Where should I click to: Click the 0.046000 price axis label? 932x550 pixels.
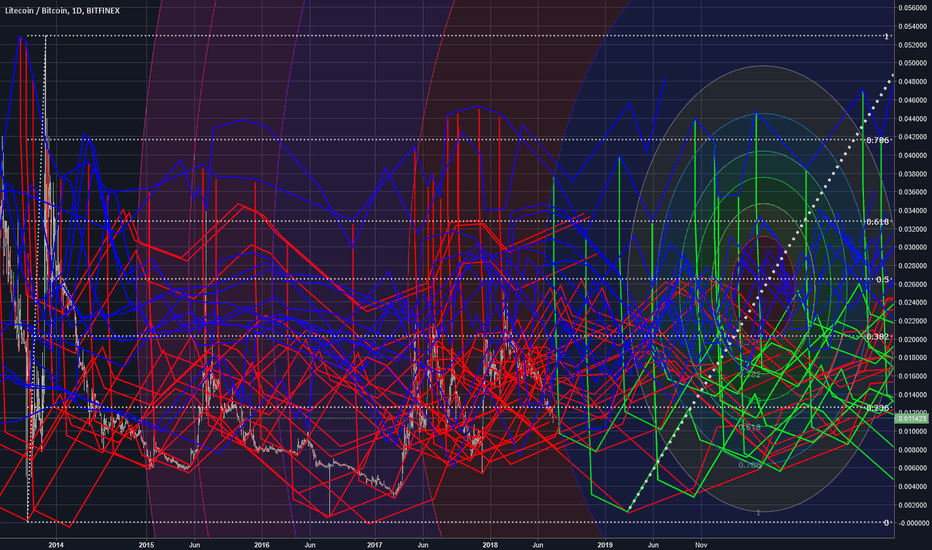pos(914,100)
